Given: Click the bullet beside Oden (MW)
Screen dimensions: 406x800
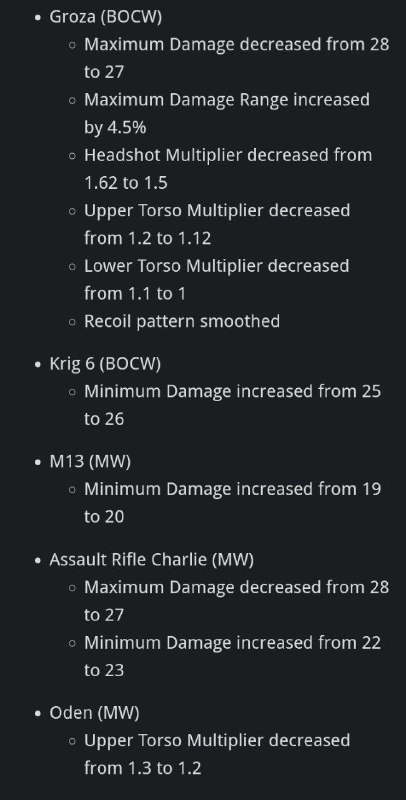Looking at the screenshot, I should point(38,713).
